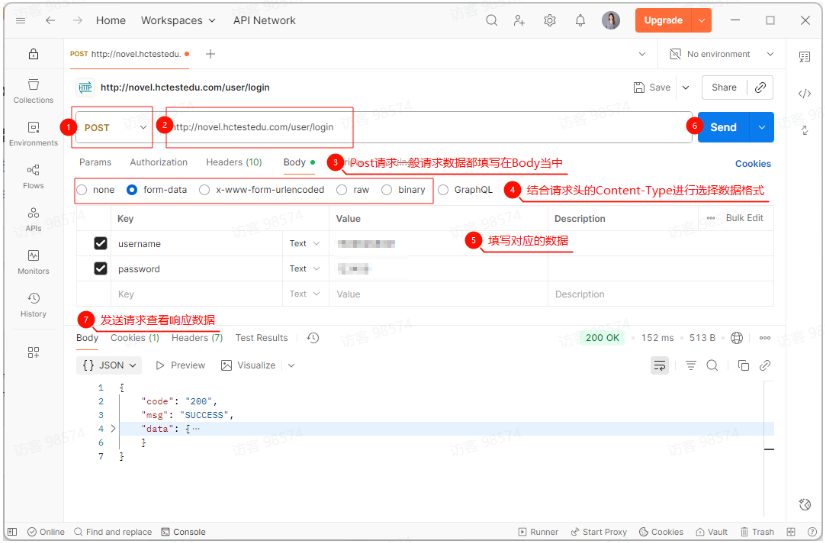Add a new request tab

(x=210, y=54)
